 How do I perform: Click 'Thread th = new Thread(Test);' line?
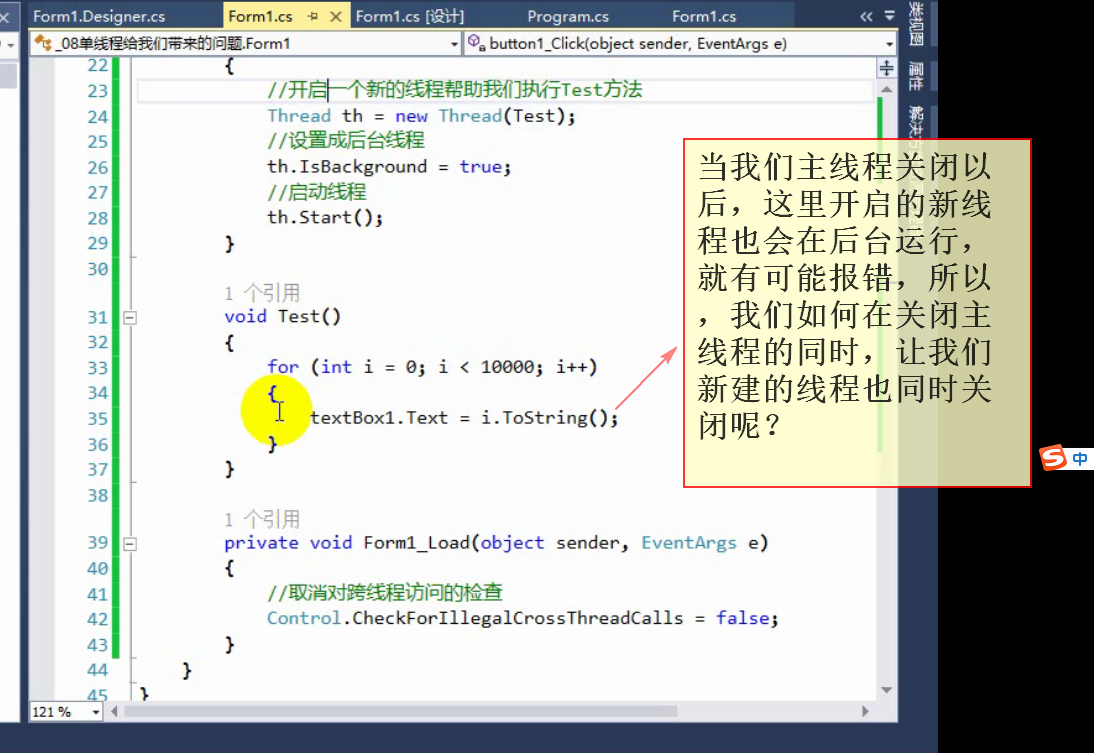[421, 116]
